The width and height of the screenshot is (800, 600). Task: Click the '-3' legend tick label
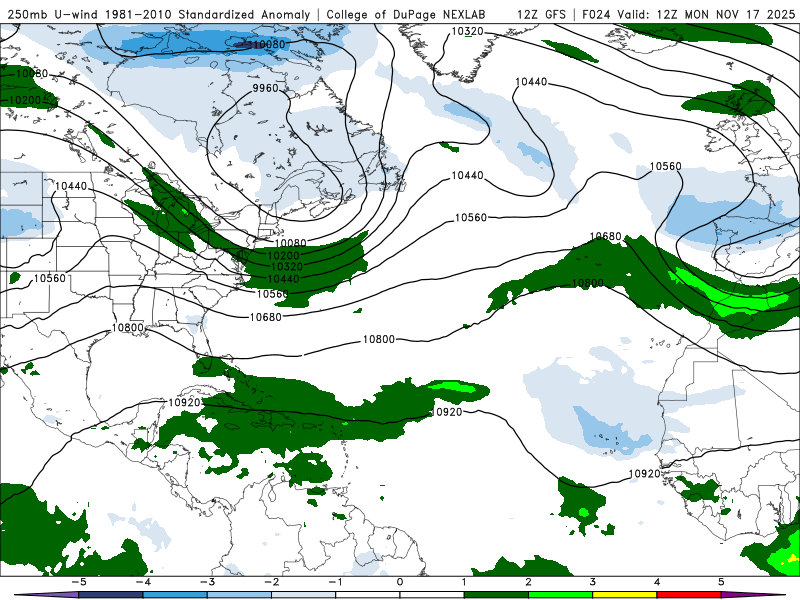pyautogui.click(x=207, y=582)
